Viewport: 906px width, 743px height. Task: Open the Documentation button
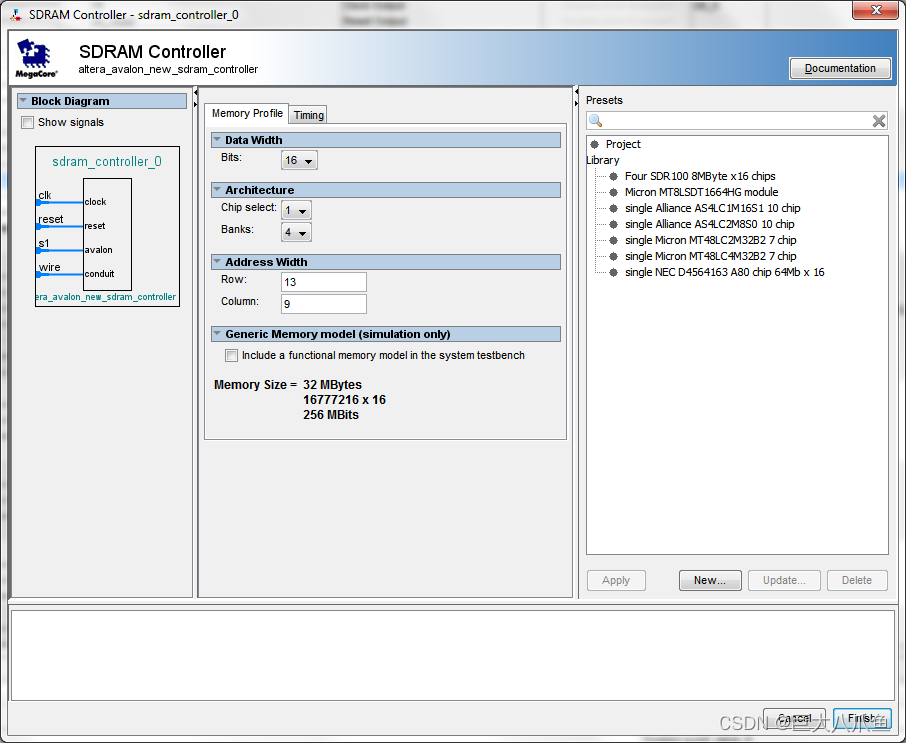click(840, 68)
